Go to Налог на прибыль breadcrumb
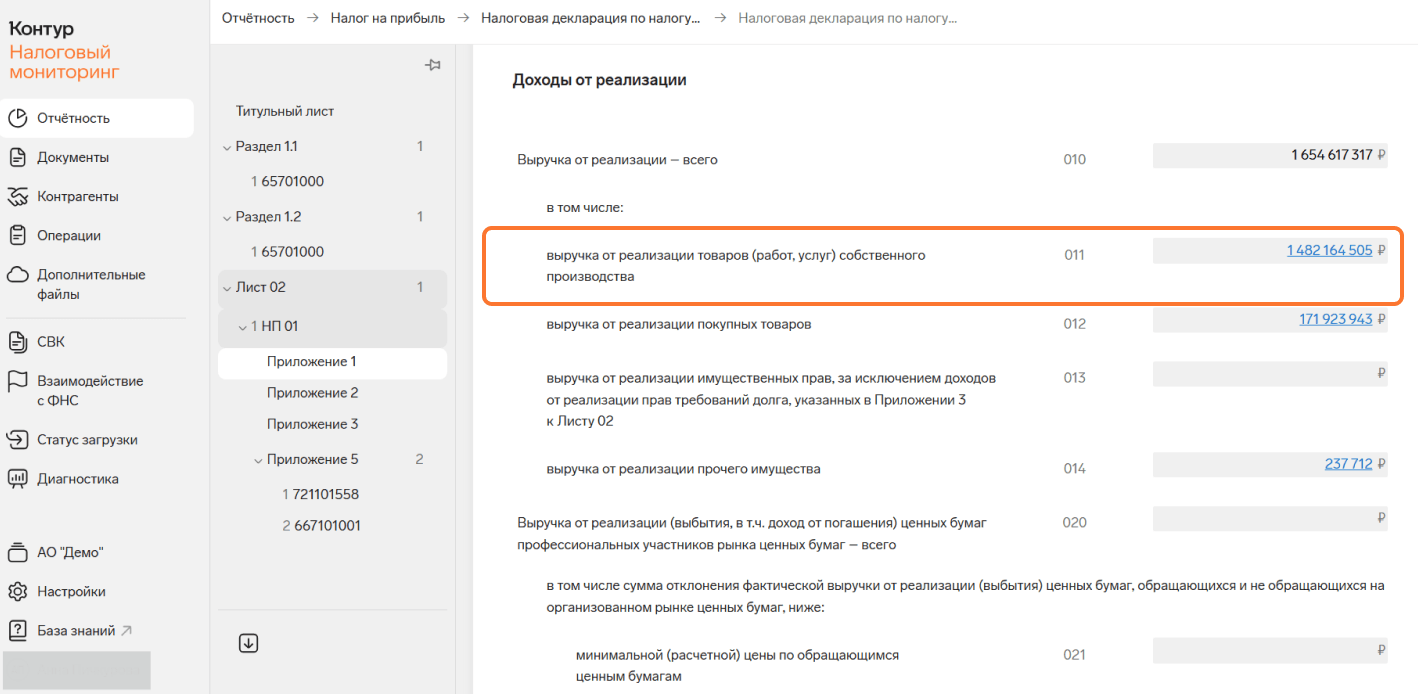The height and width of the screenshot is (694, 1418). [387, 18]
